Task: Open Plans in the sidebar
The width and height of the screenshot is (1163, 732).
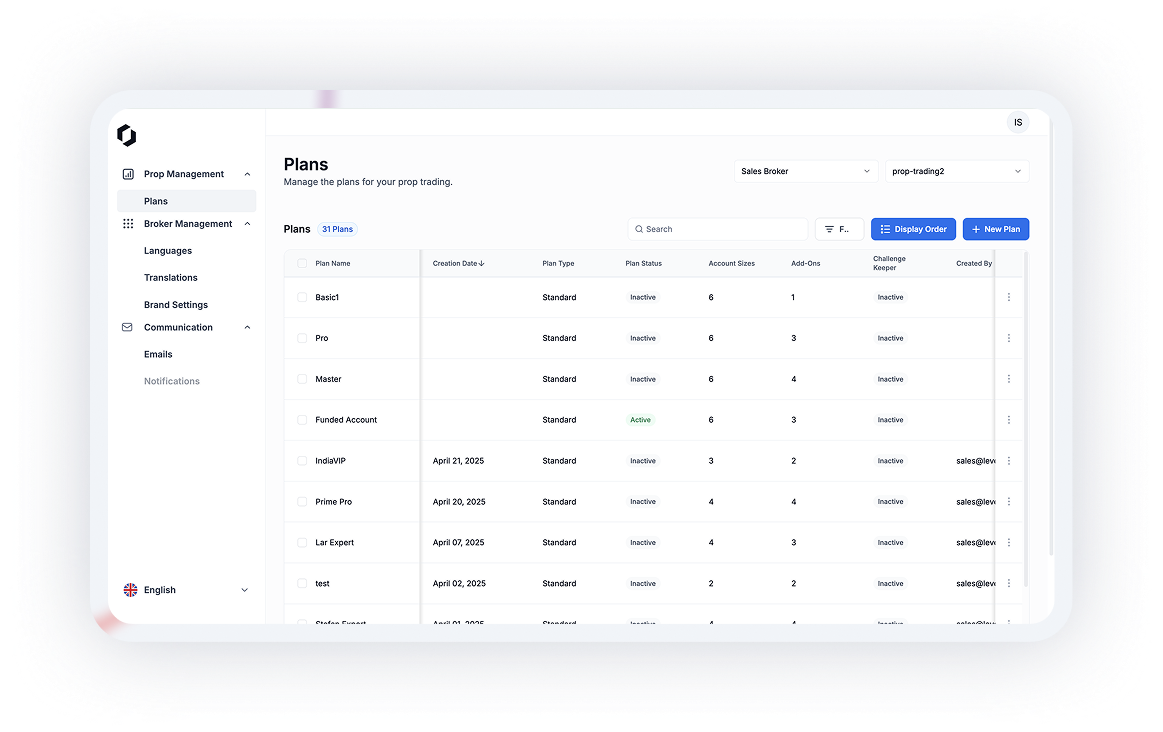Action: pos(186,201)
